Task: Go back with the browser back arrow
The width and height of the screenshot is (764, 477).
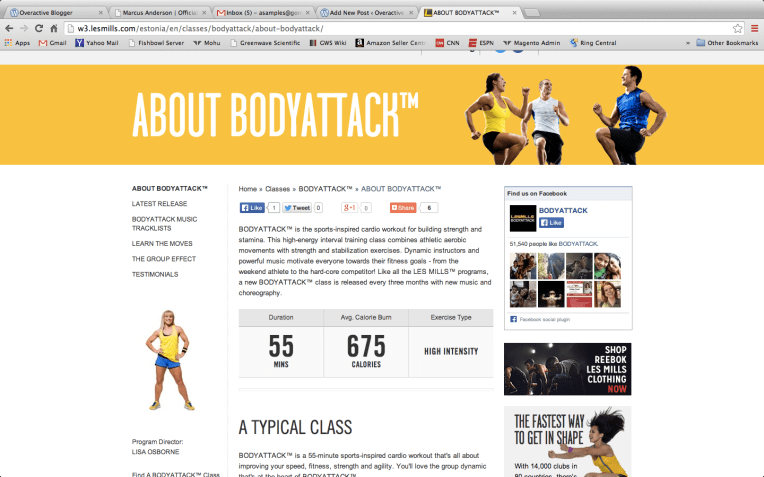Action: (9, 28)
